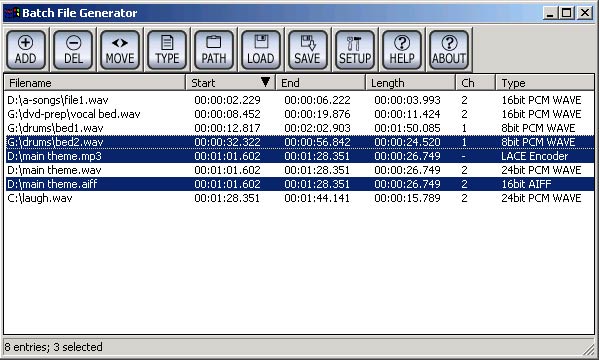This screenshot has width=599, height=360.
Task: Select the G:\drums\bed1.wav entry
Action: [300, 128]
